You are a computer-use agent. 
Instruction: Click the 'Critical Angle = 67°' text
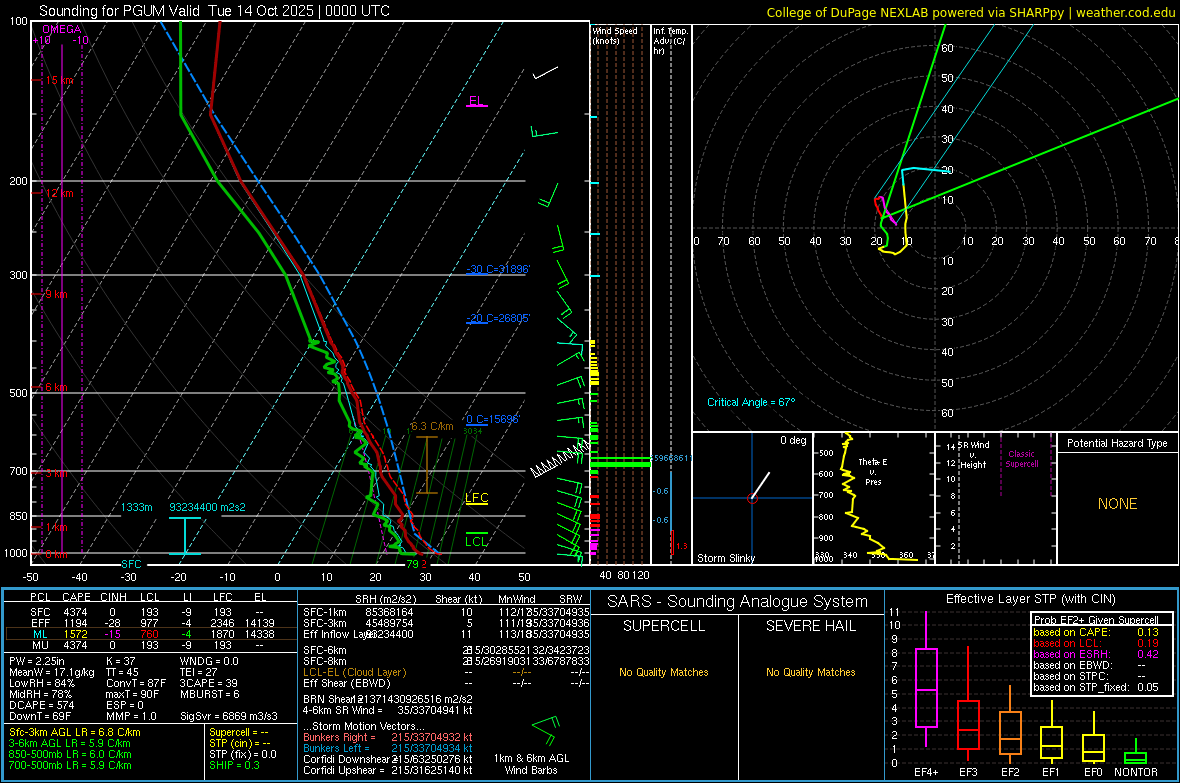click(x=751, y=402)
